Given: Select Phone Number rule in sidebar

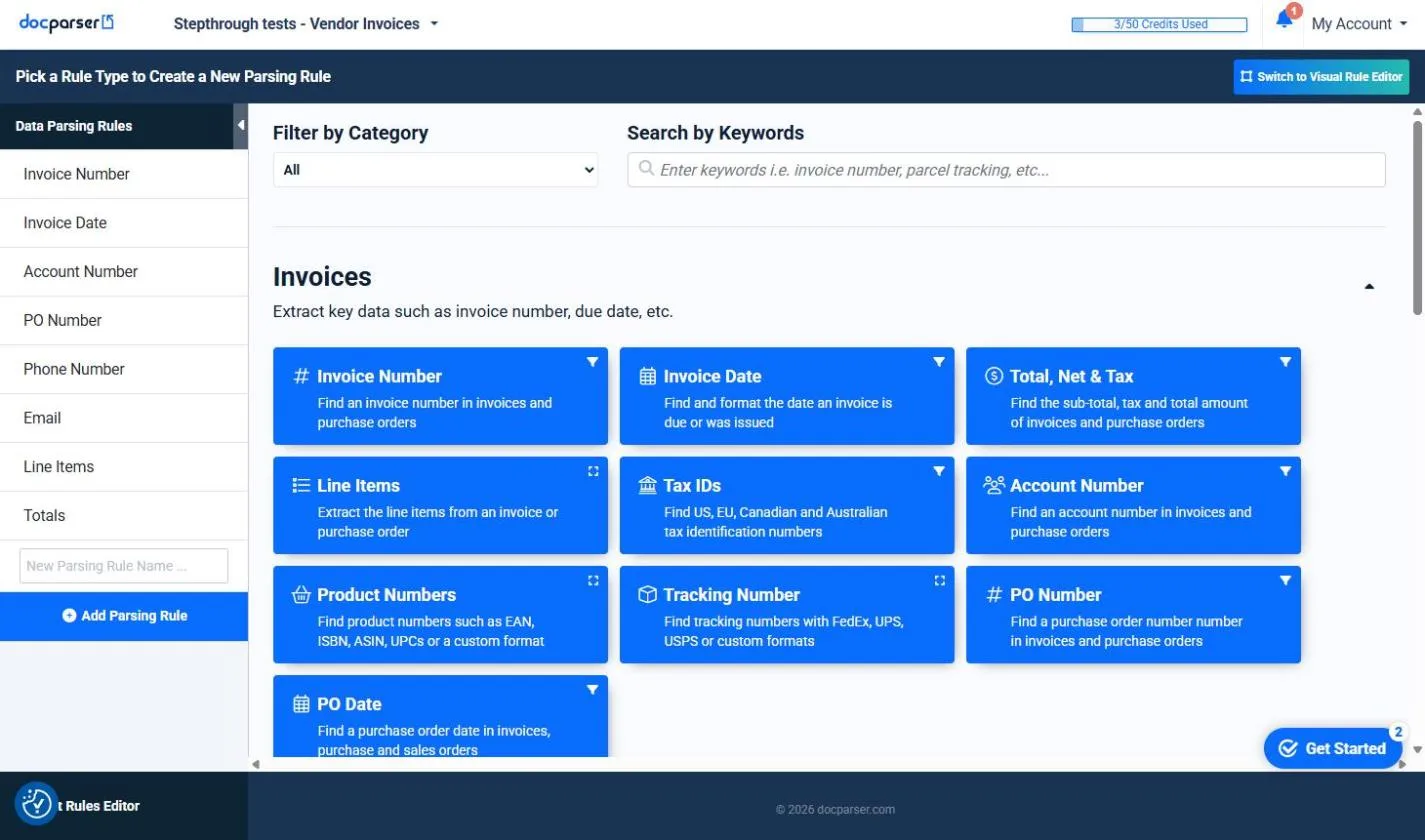Looking at the screenshot, I should (124, 369).
